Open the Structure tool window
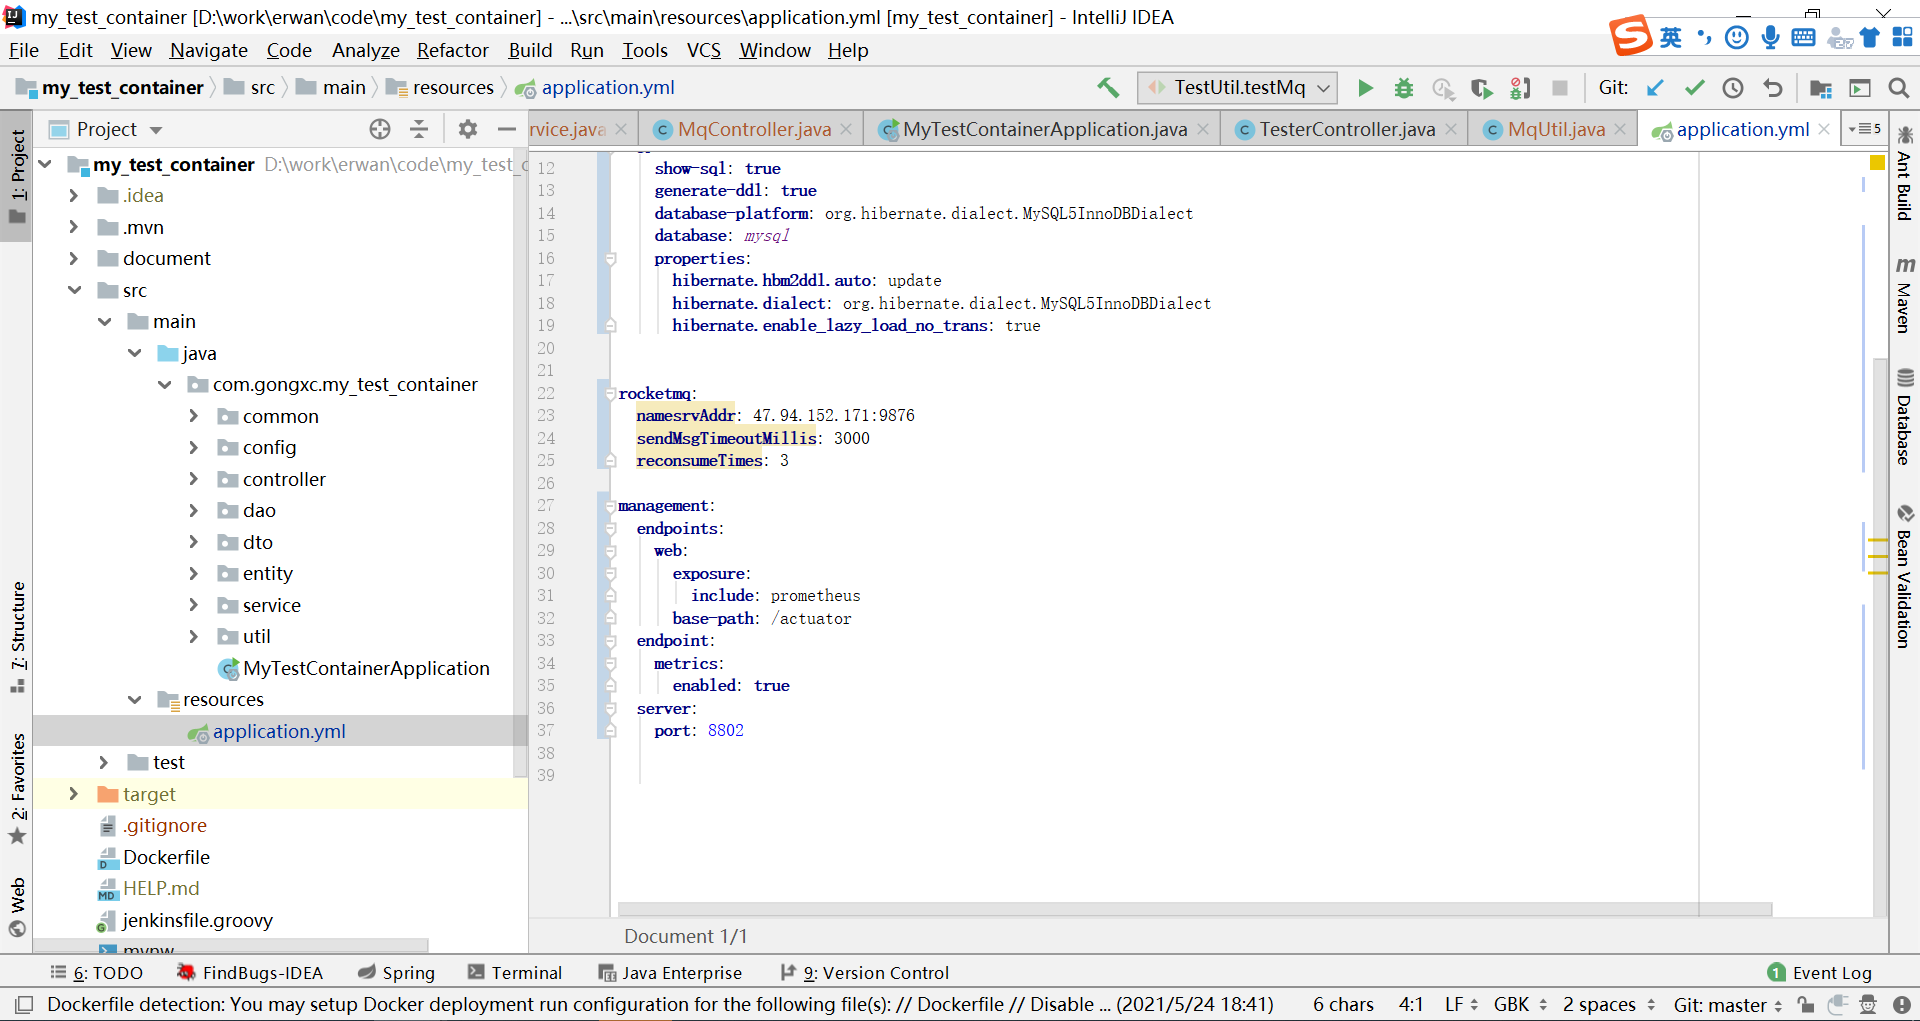This screenshot has height=1021, width=1920. point(17,636)
